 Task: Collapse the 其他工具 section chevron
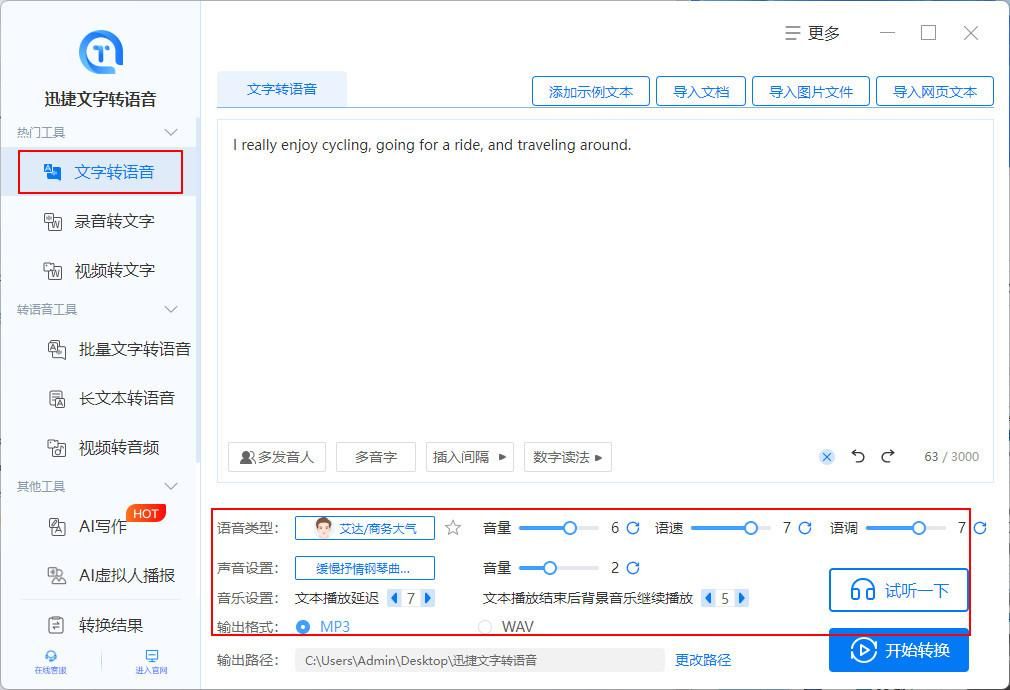coord(171,486)
